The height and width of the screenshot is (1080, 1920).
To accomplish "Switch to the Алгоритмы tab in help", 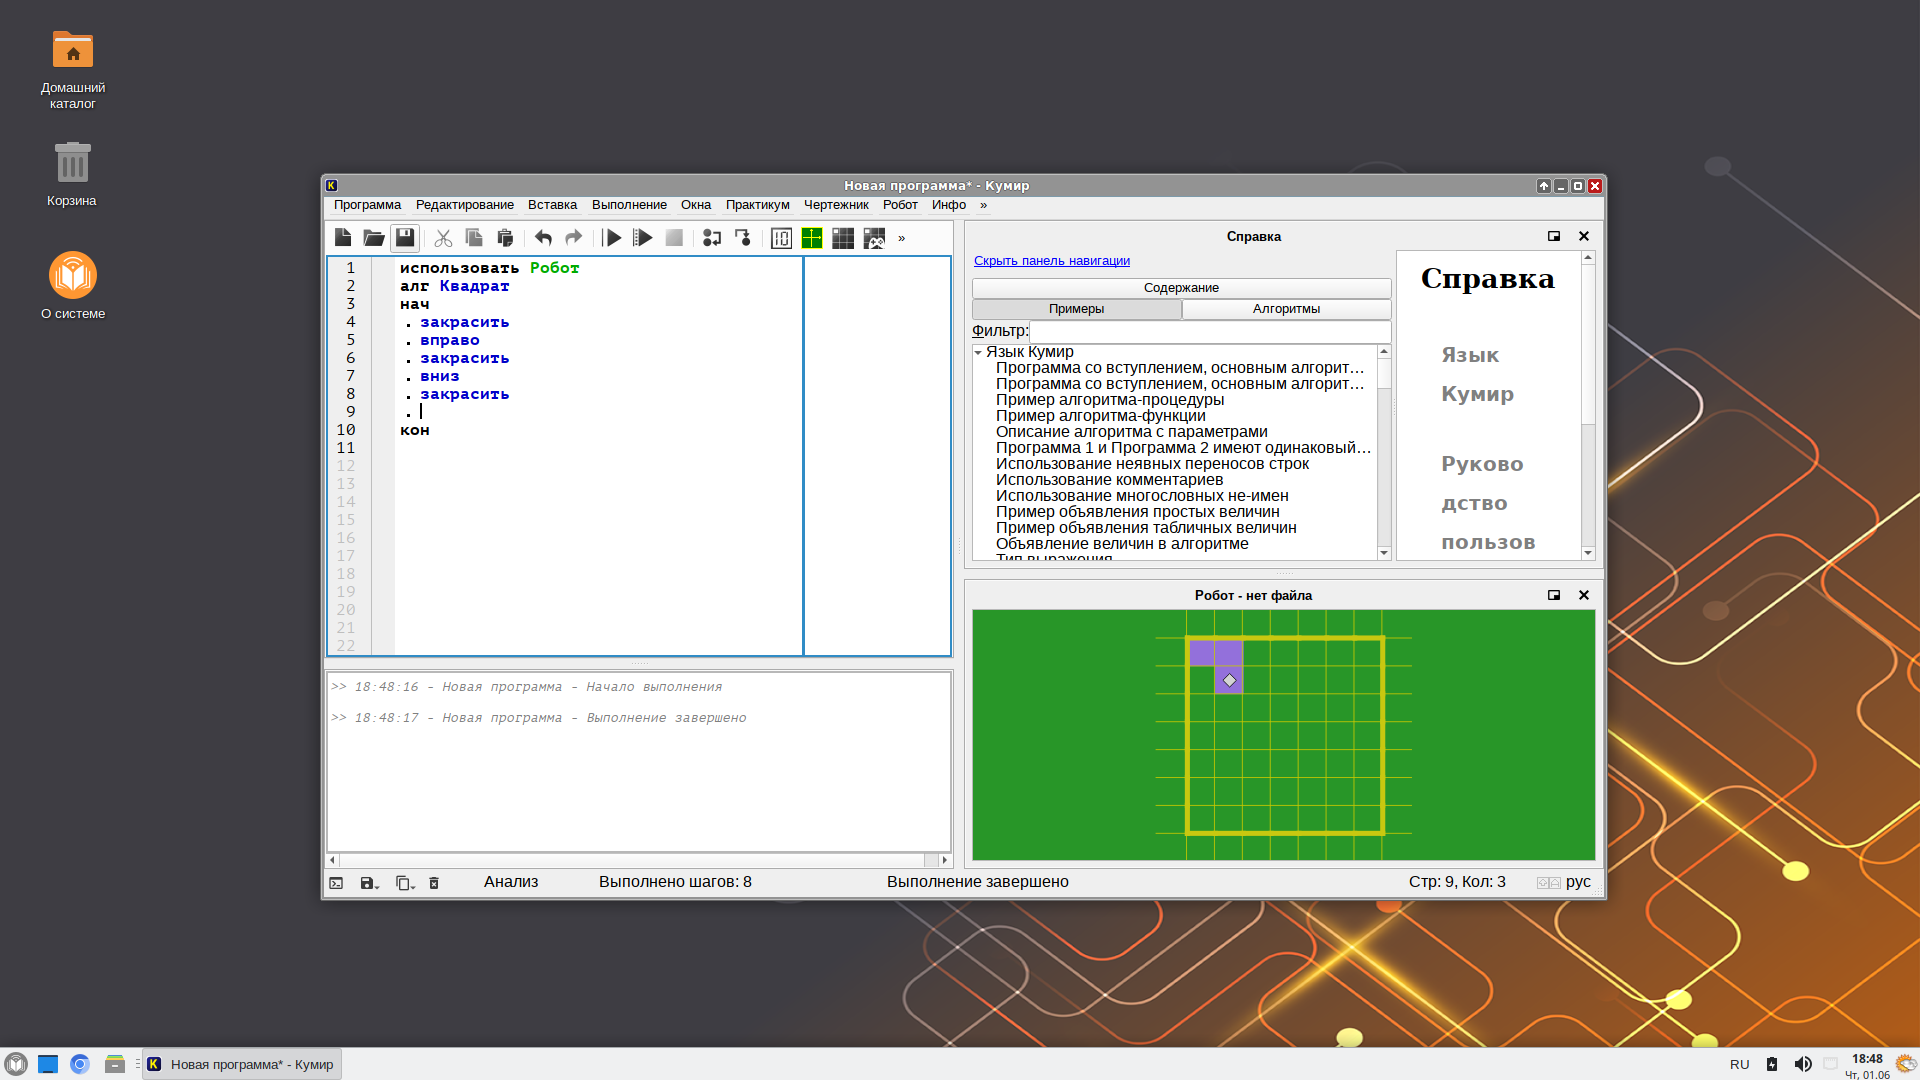I will (1286, 309).
